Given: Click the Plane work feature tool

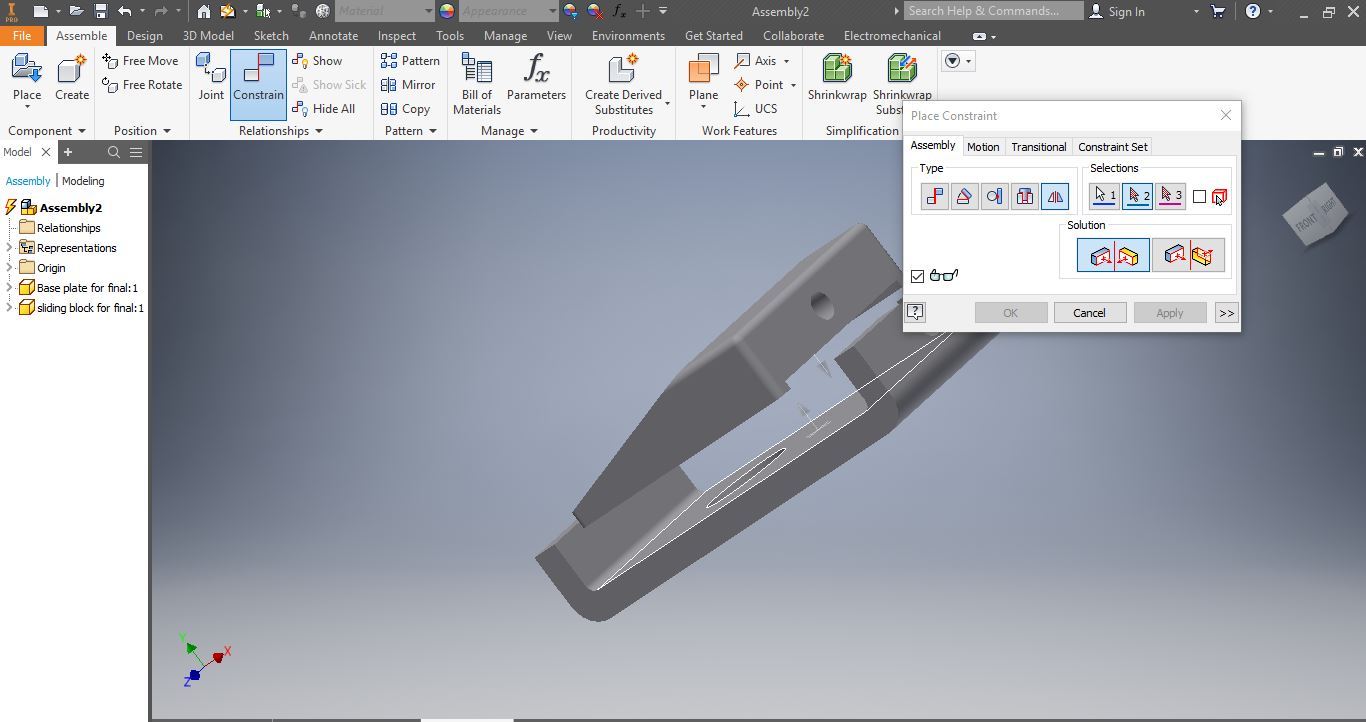Looking at the screenshot, I should [x=703, y=78].
